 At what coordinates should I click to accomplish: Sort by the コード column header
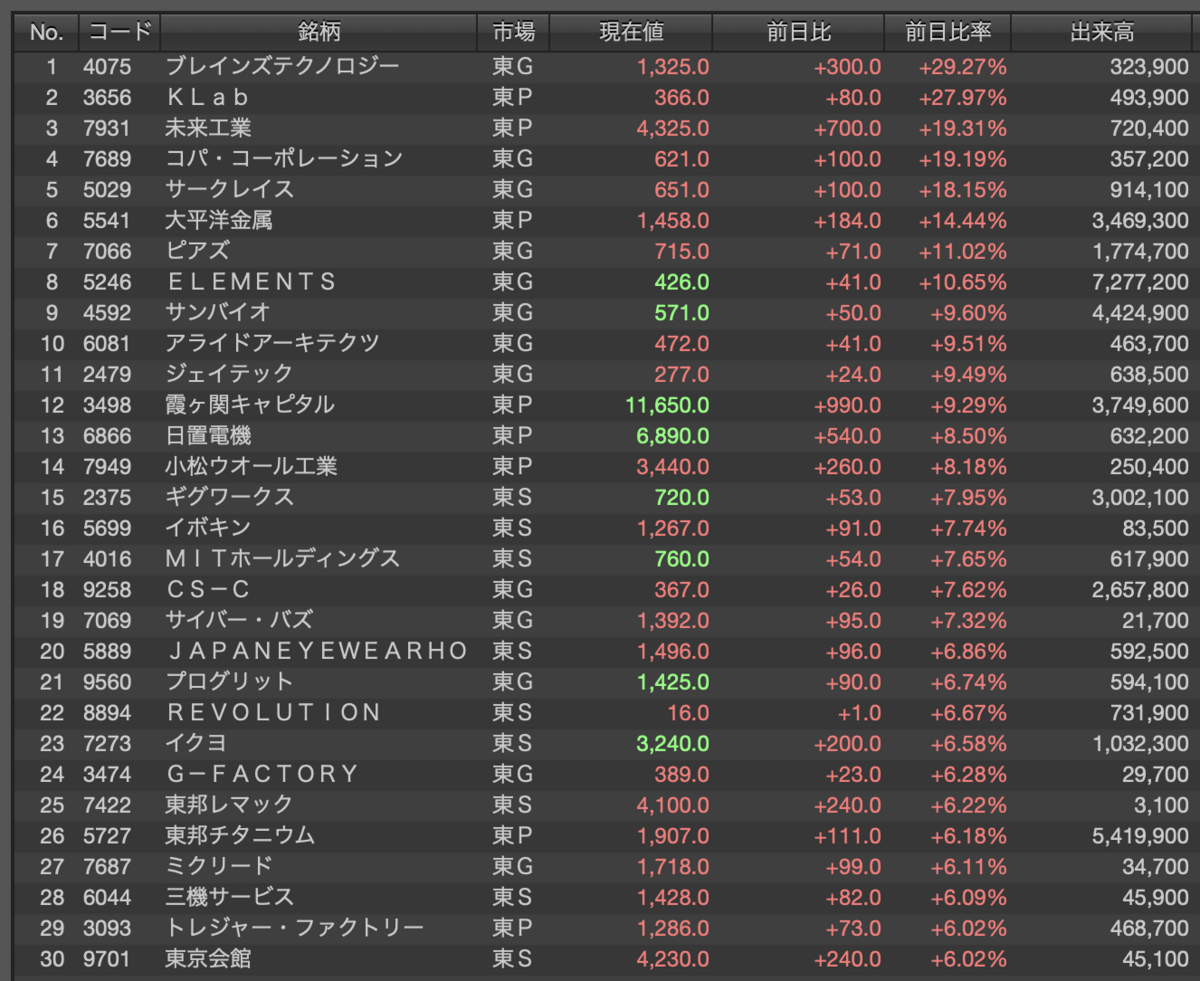pos(119,32)
